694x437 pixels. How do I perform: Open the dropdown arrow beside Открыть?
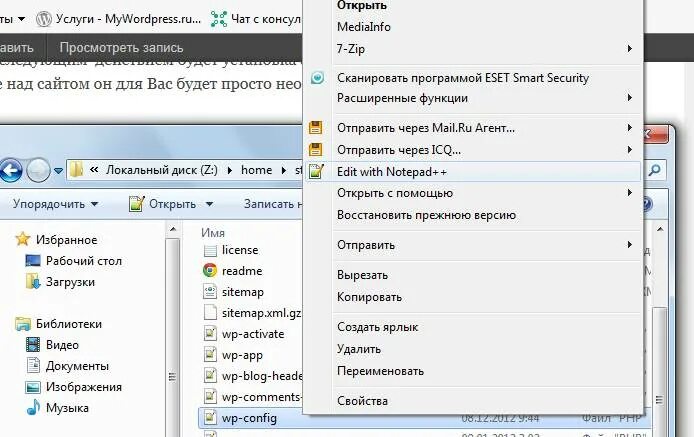(209, 204)
